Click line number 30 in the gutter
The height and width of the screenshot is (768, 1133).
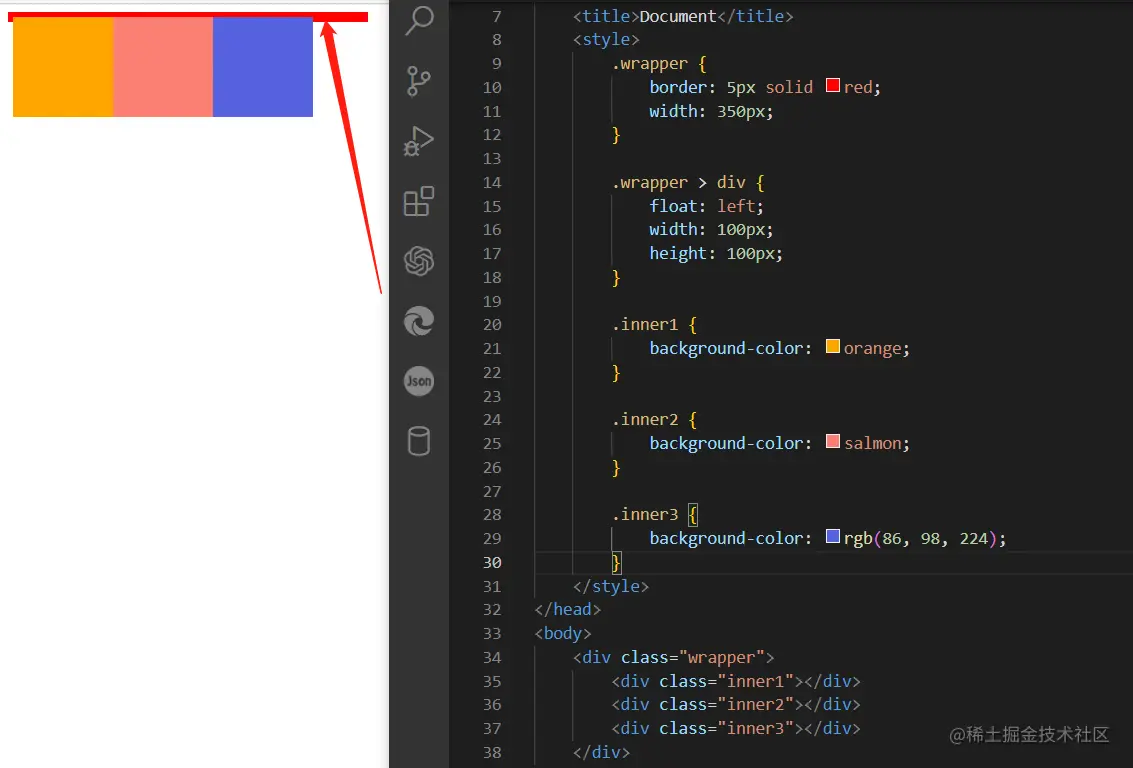(492, 562)
